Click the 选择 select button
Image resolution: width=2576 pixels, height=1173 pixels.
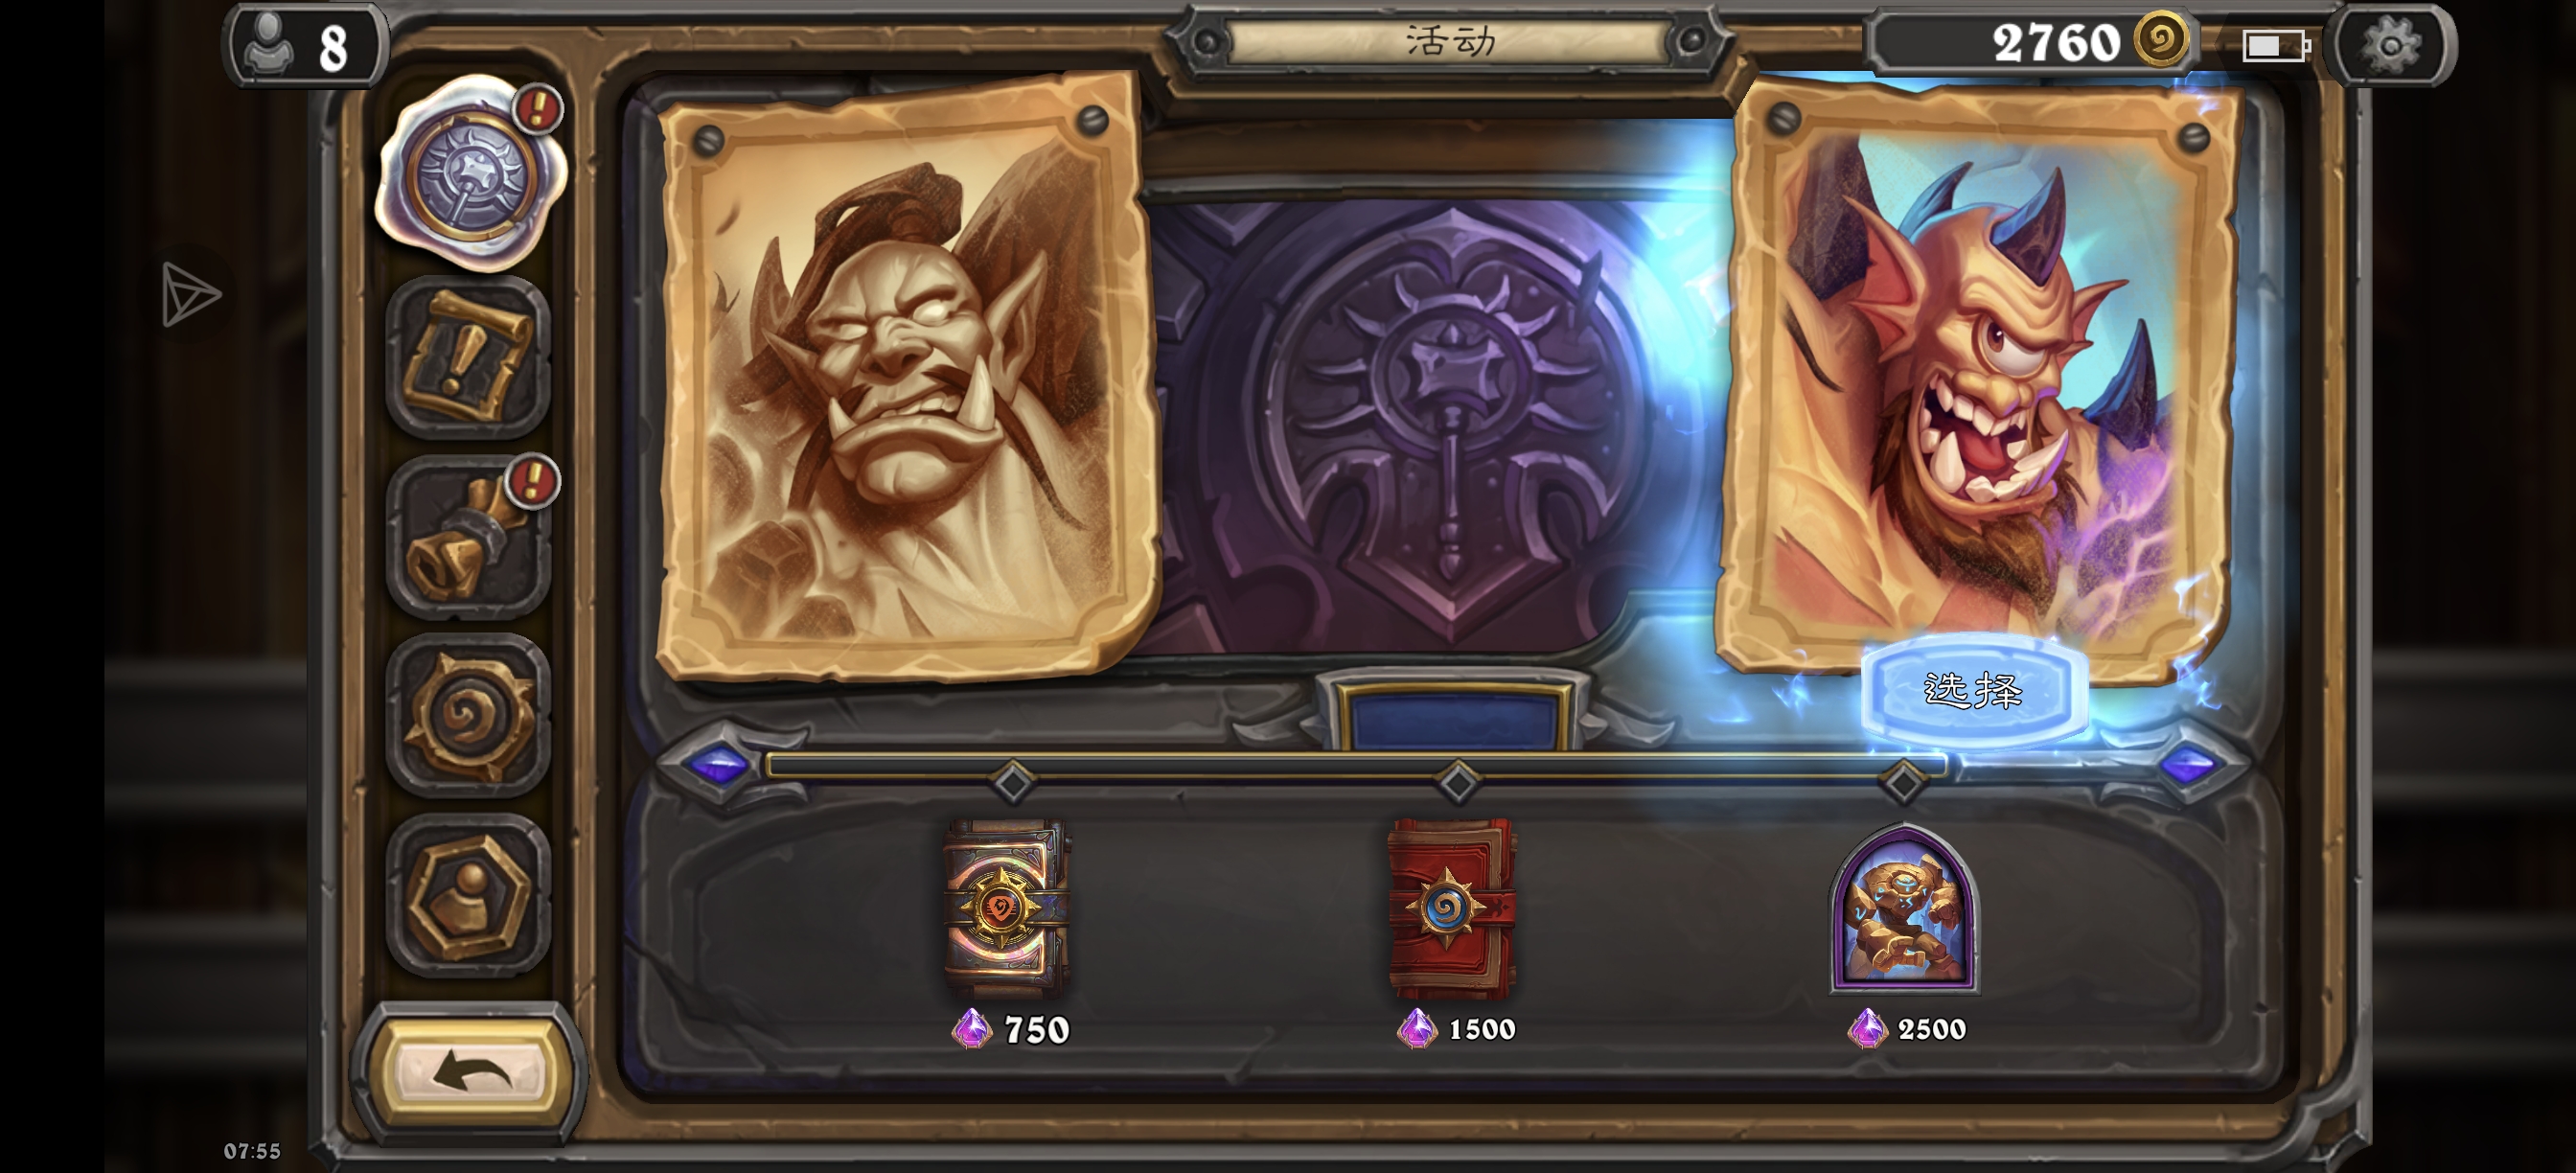point(1973,690)
